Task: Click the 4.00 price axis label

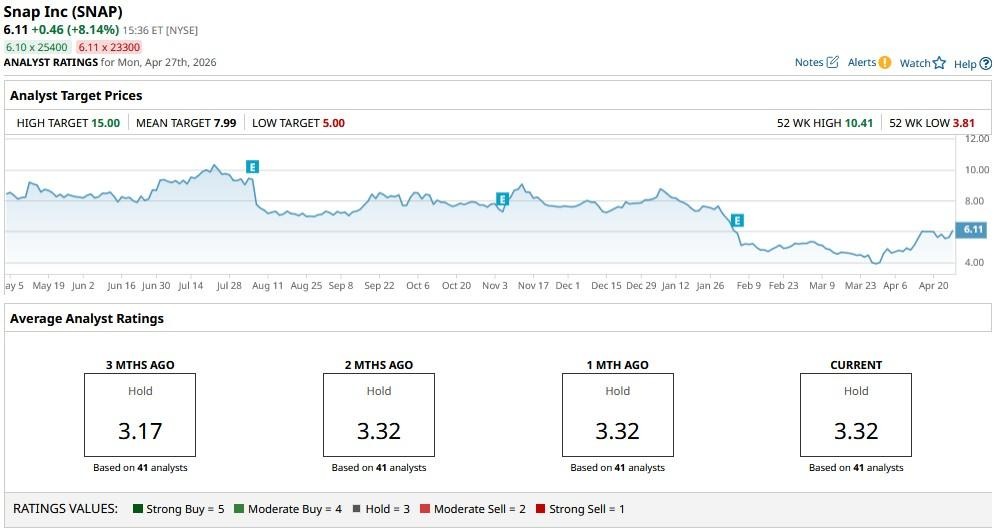Action: click(974, 262)
